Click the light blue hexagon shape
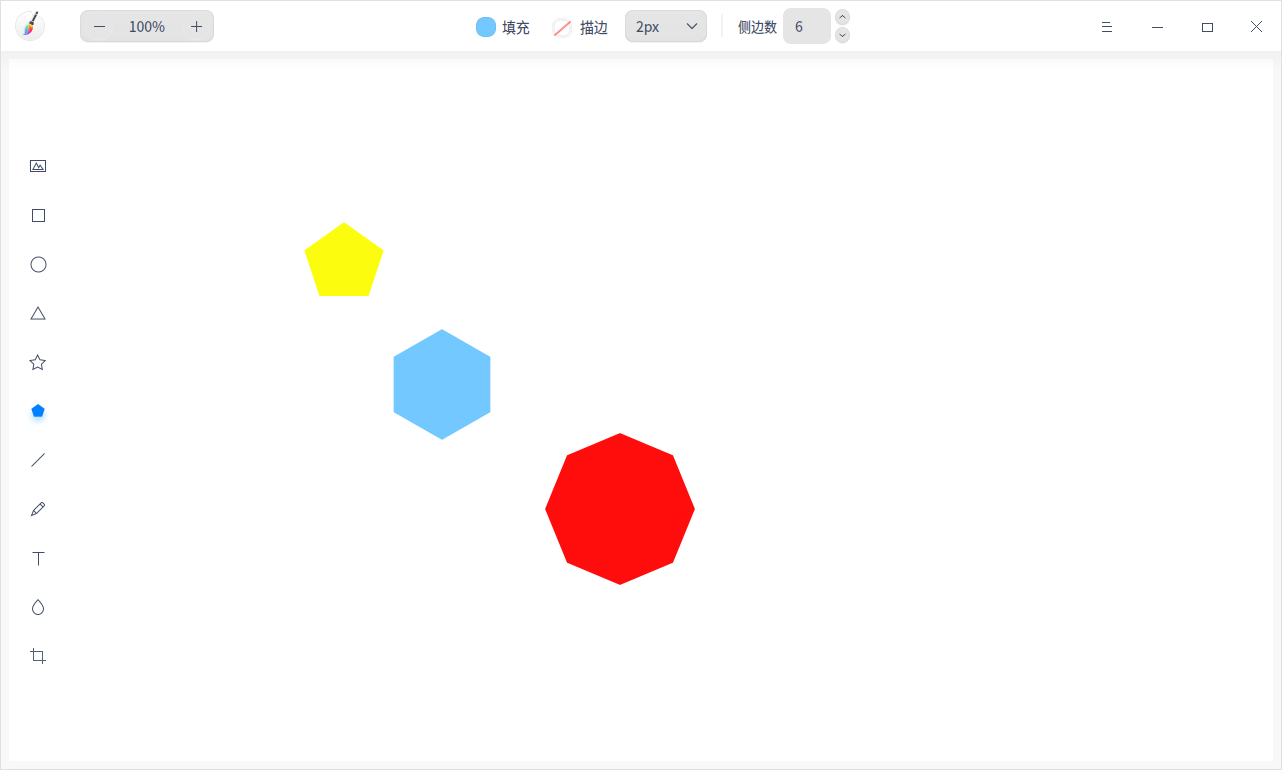The image size is (1282, 770). (442, 384)
